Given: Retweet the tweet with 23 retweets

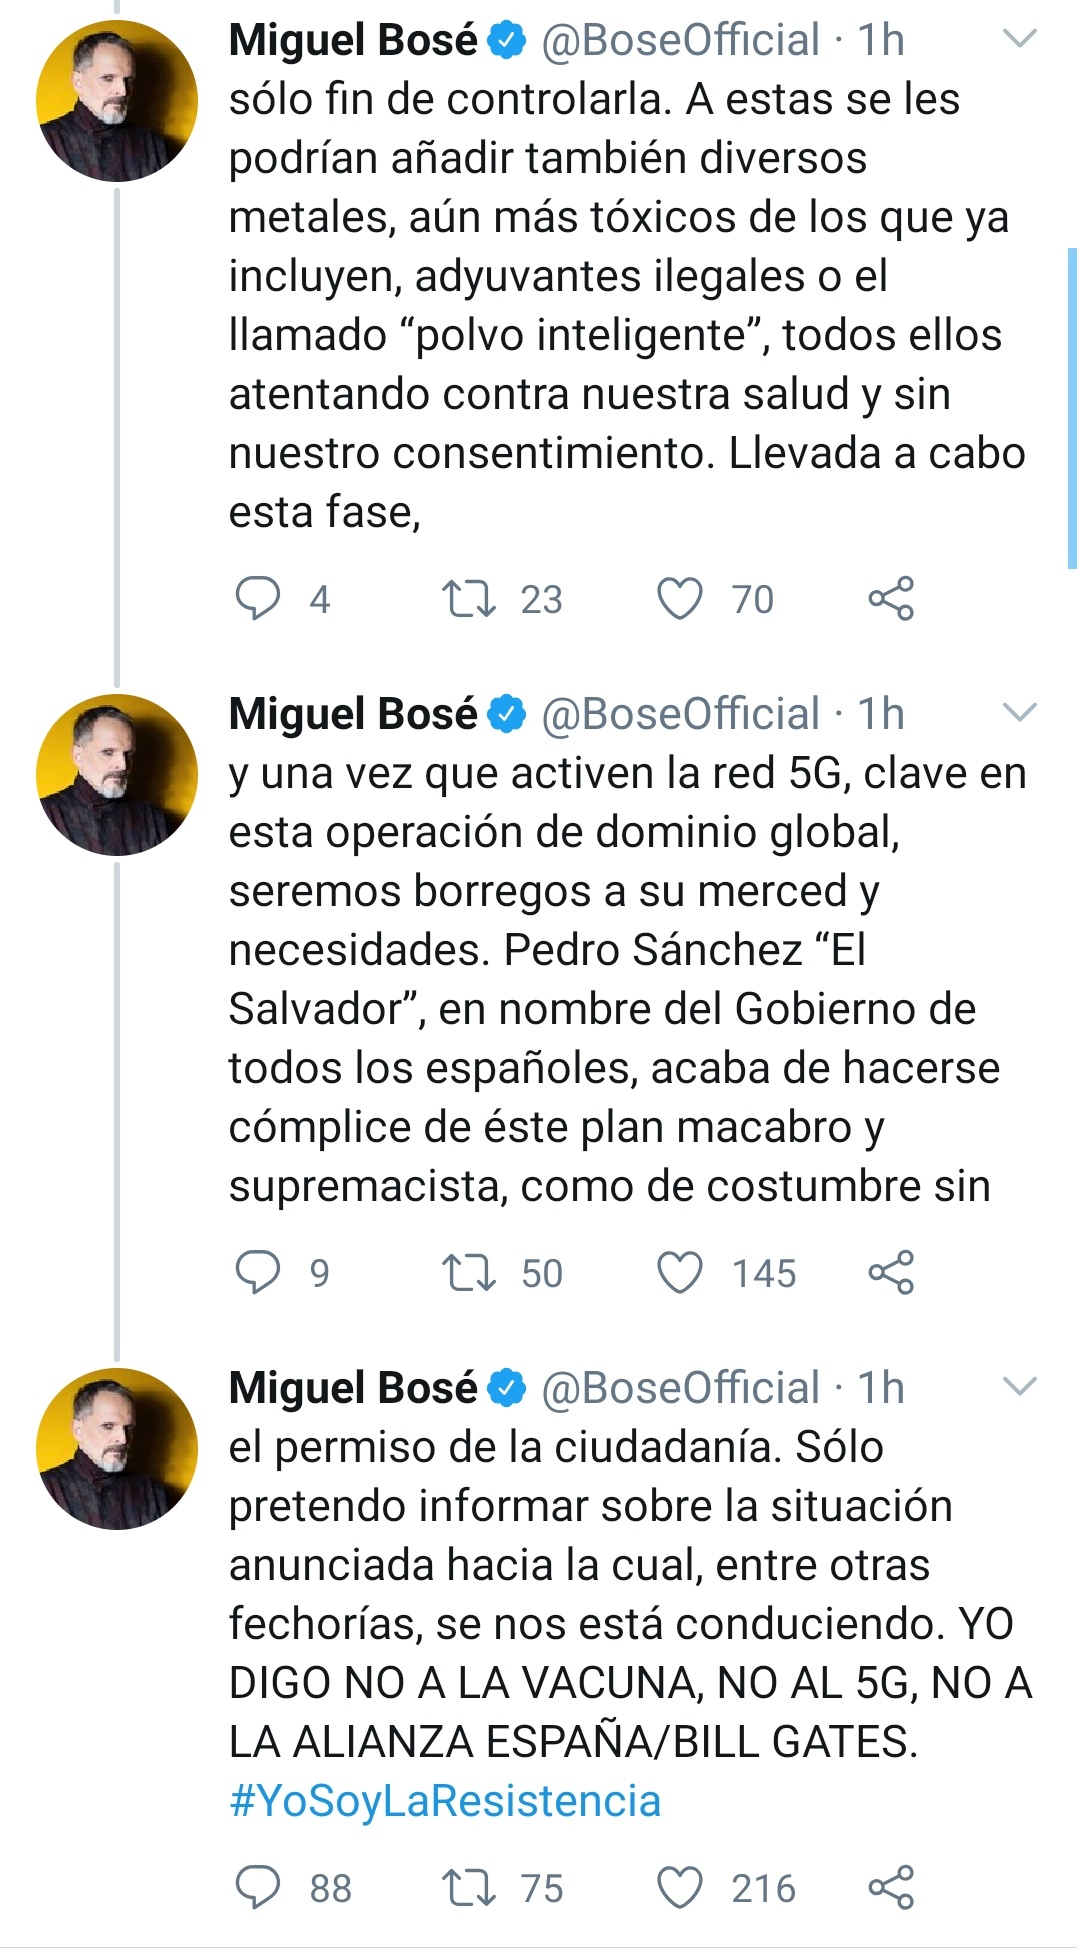Looking at the screenshot, I should (x=468, y=599).
